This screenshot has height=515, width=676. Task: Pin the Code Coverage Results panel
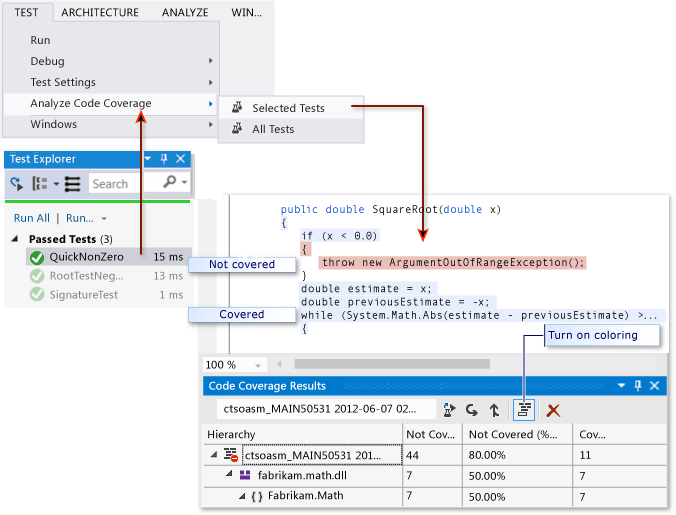[637, 385]
